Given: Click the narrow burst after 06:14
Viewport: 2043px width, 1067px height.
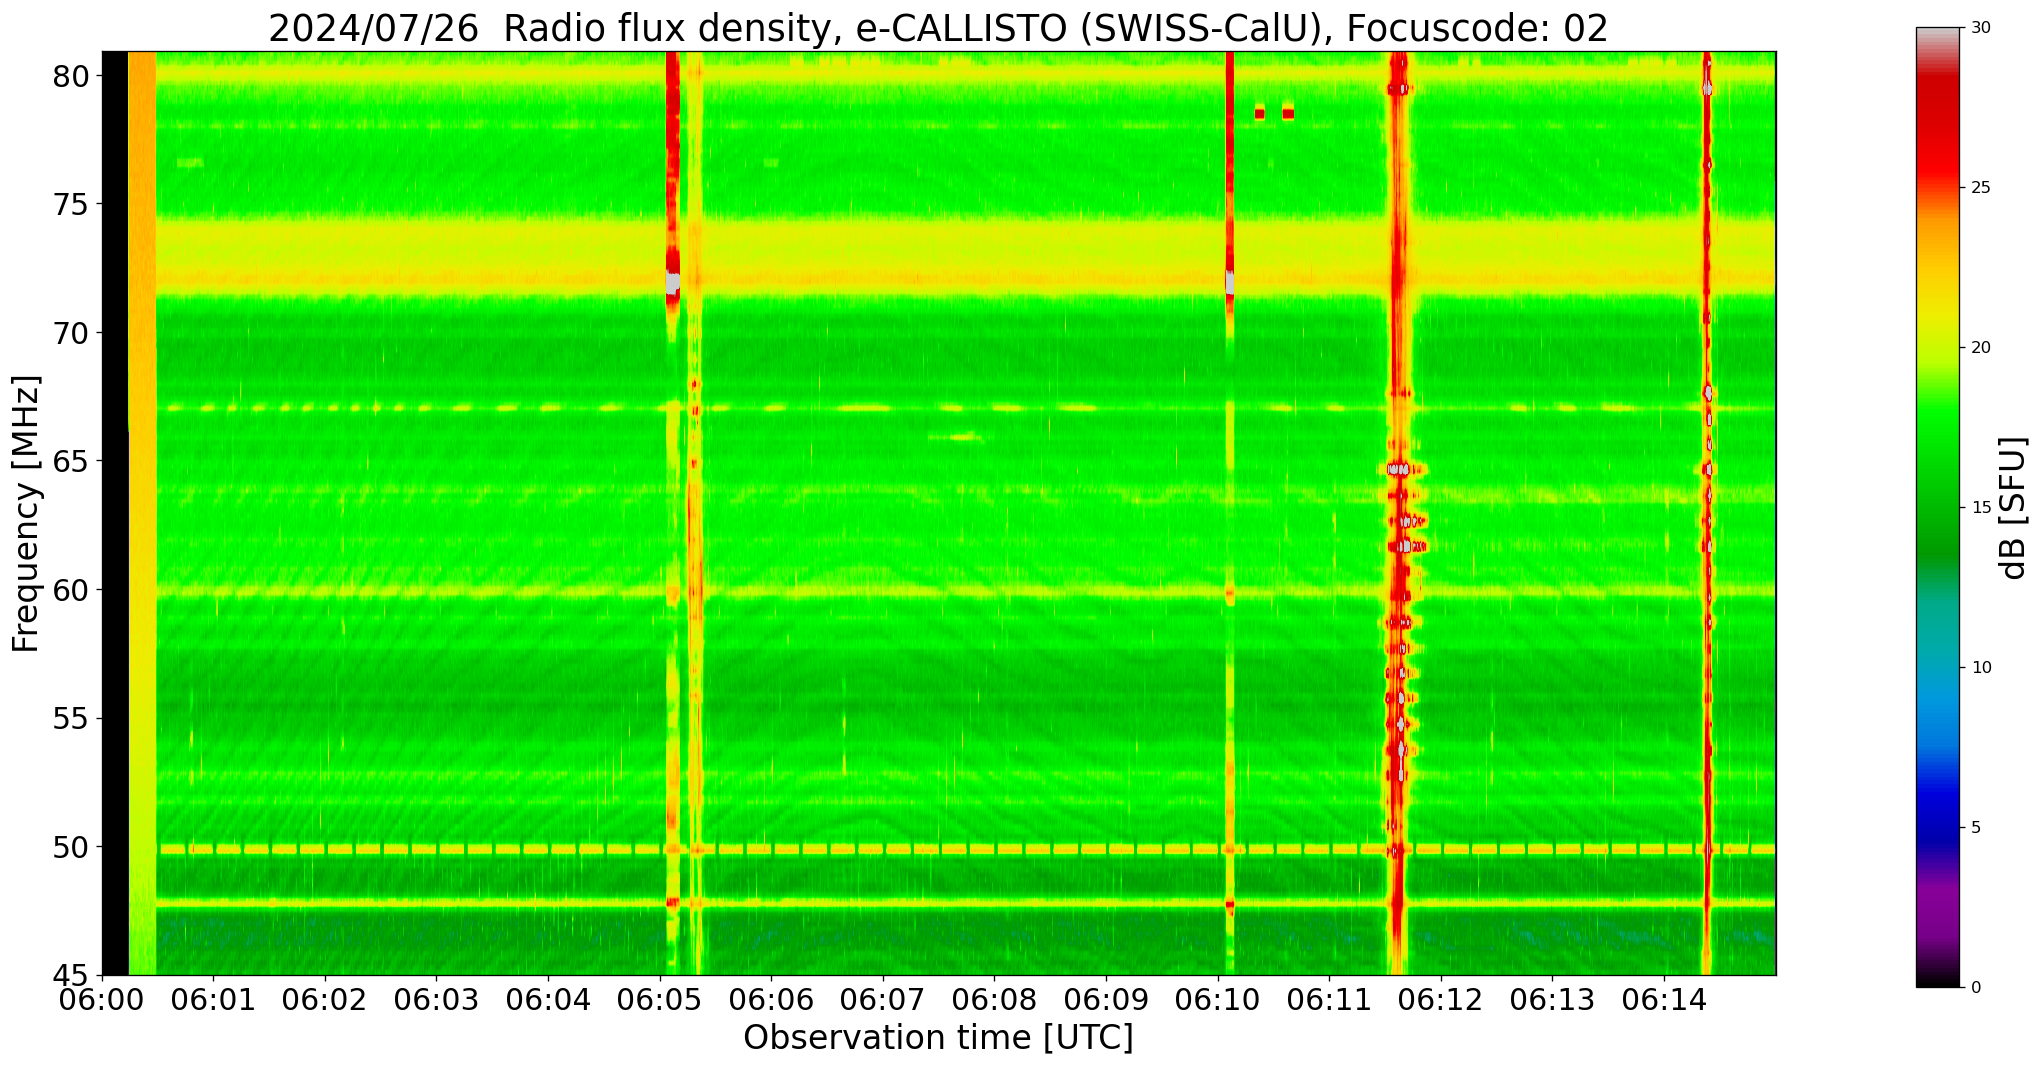Looking at the screenshot, I should coord(1707,512).
